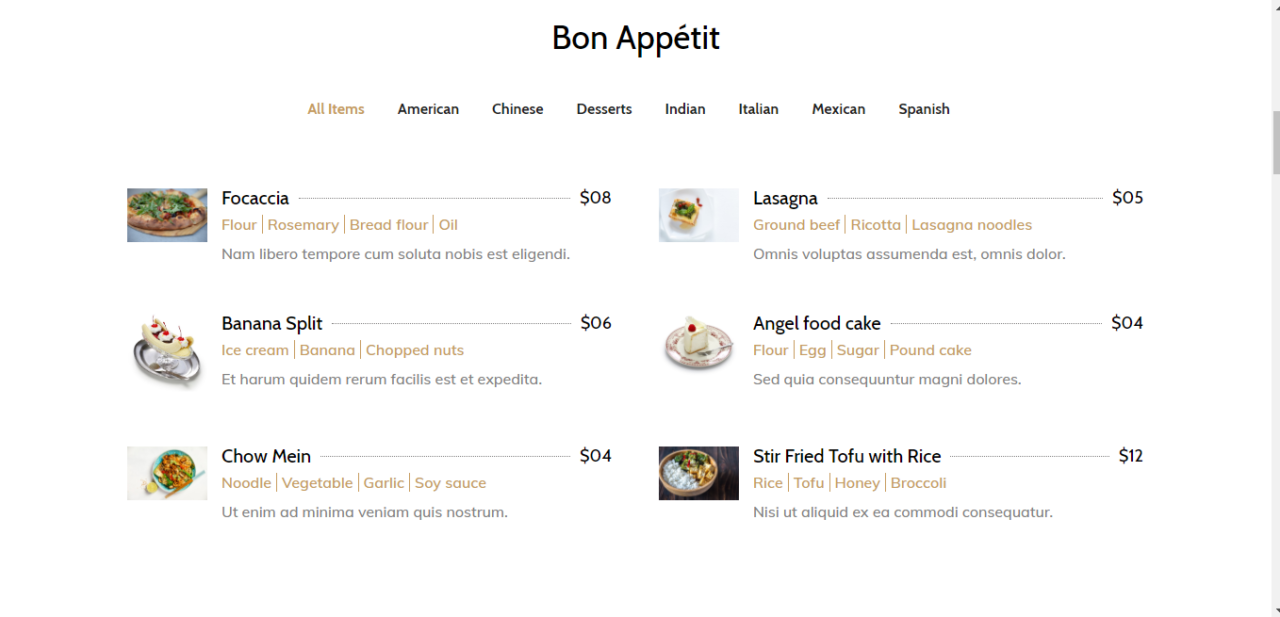Viewport: 1280px width, 617px height.
Task: Select the Stir Fried Tofu thumbnail
Action: [698, 473]
